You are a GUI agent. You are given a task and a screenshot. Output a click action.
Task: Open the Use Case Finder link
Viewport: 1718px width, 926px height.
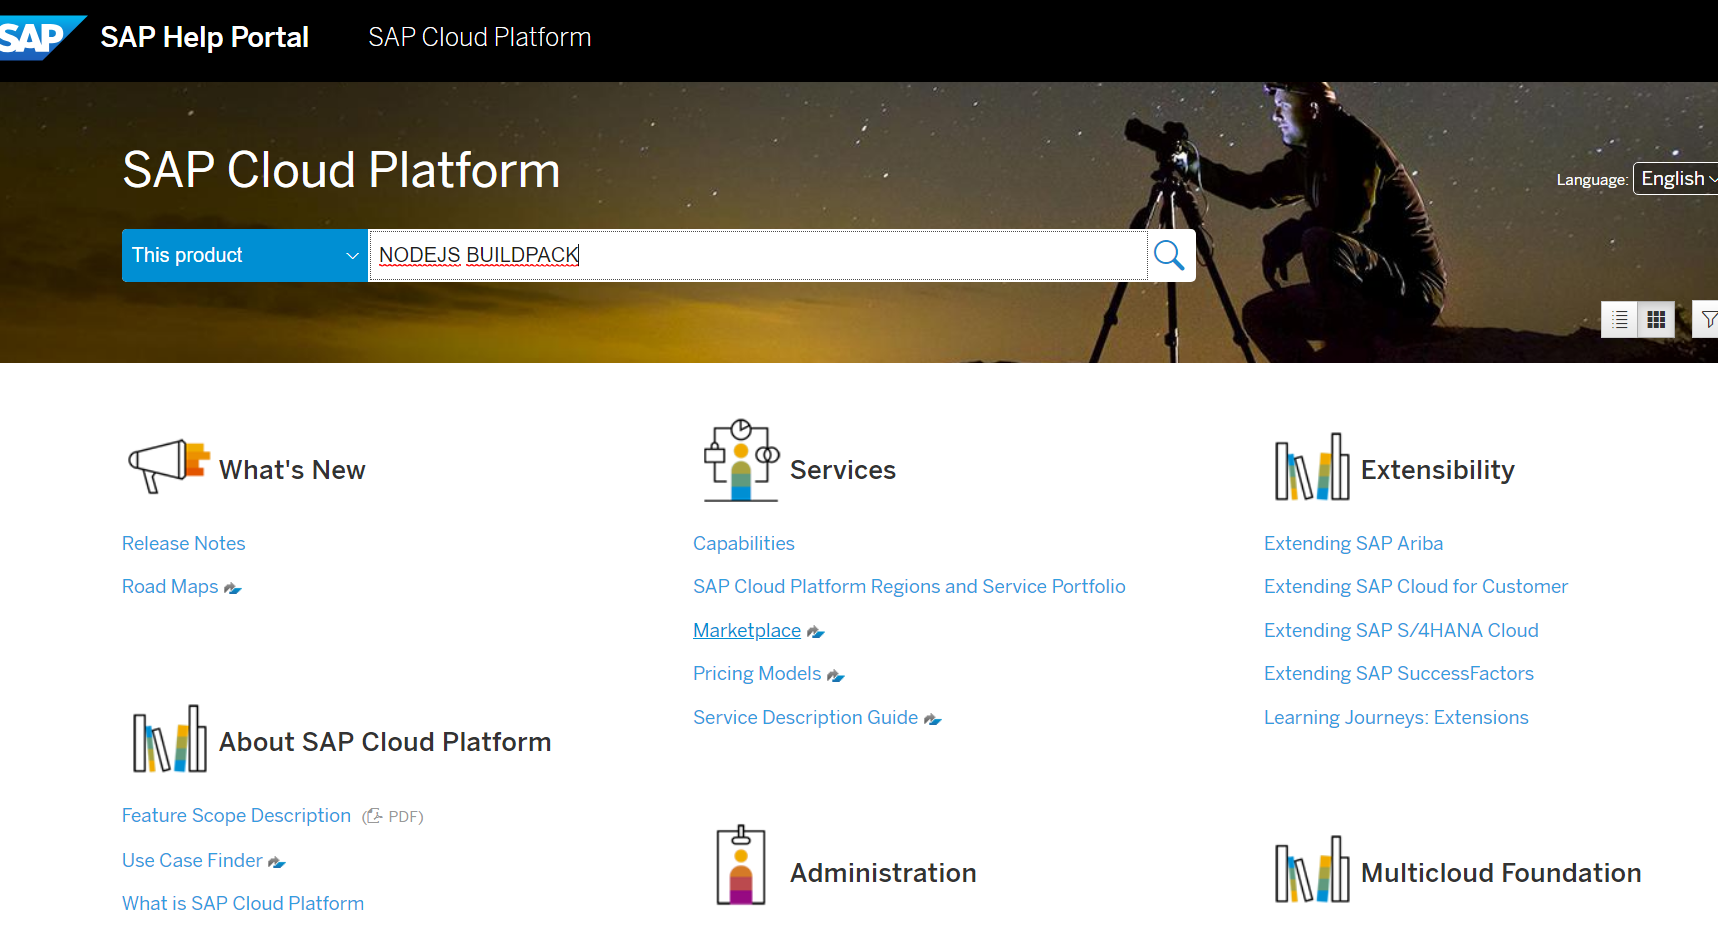click(x=192, y=861)
